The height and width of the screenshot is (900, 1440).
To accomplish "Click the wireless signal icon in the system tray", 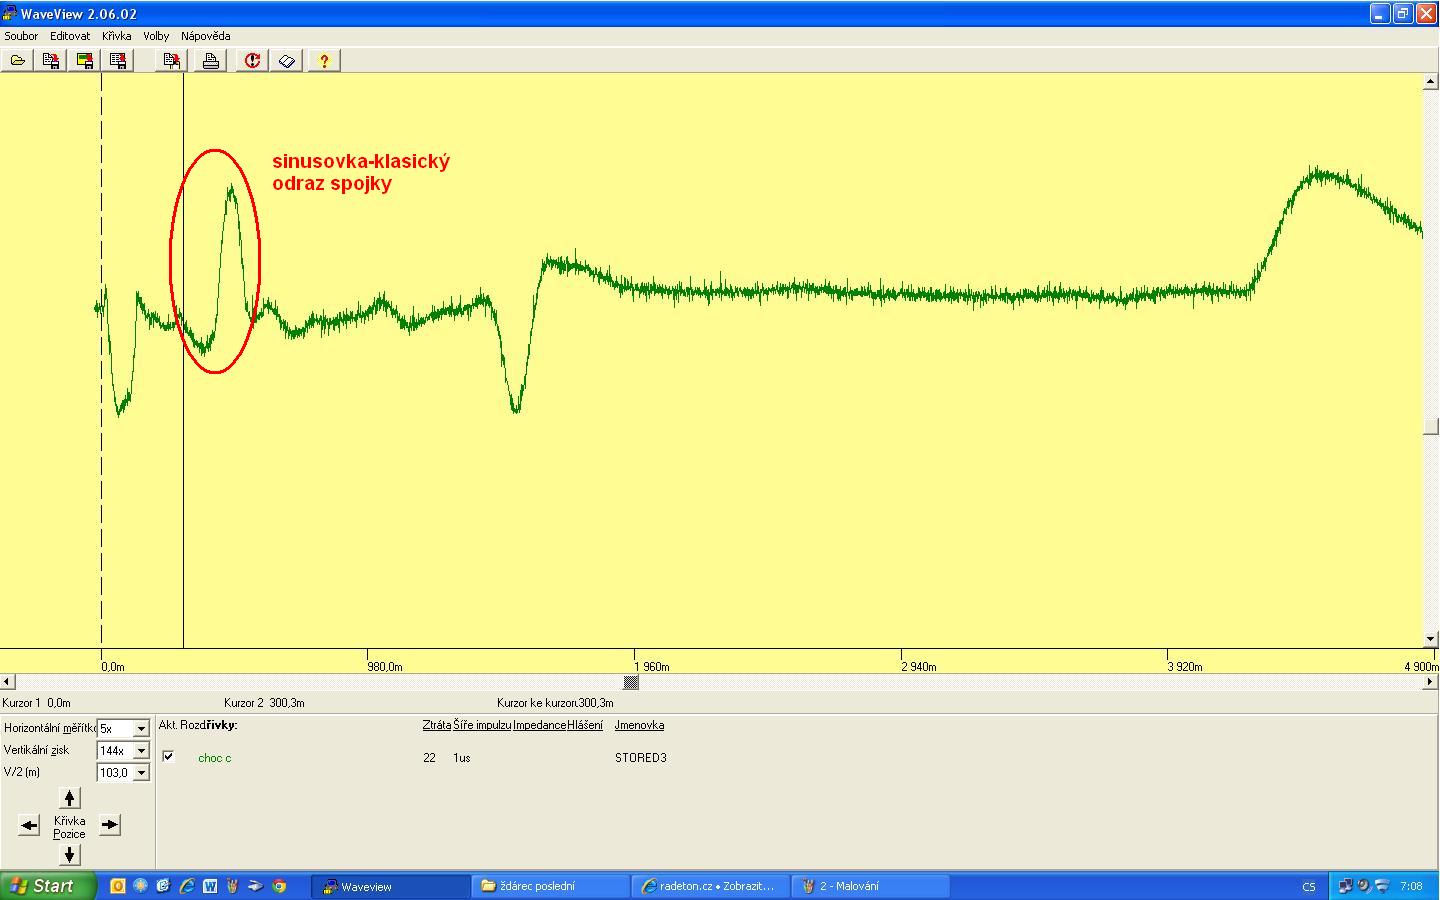I will tap(1382, 886).
